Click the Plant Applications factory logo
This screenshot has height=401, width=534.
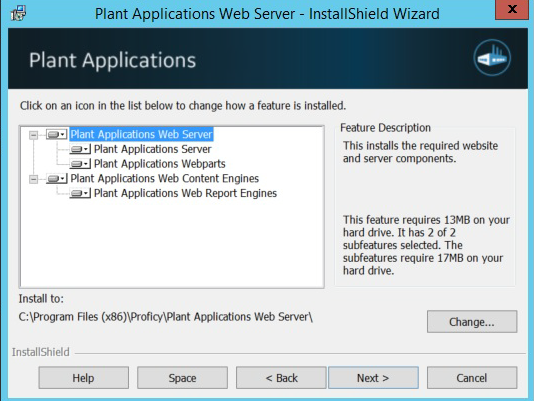(492, 58)
